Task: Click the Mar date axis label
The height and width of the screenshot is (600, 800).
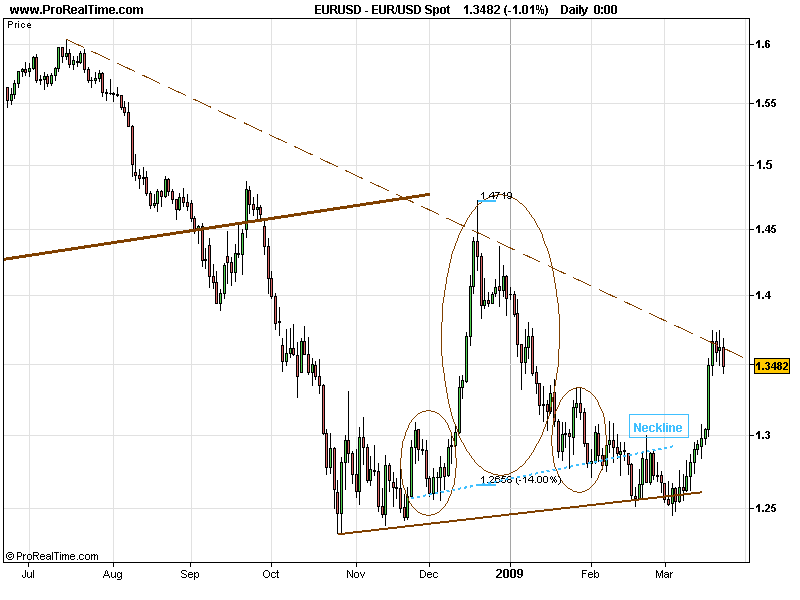Action: (664, 574)
